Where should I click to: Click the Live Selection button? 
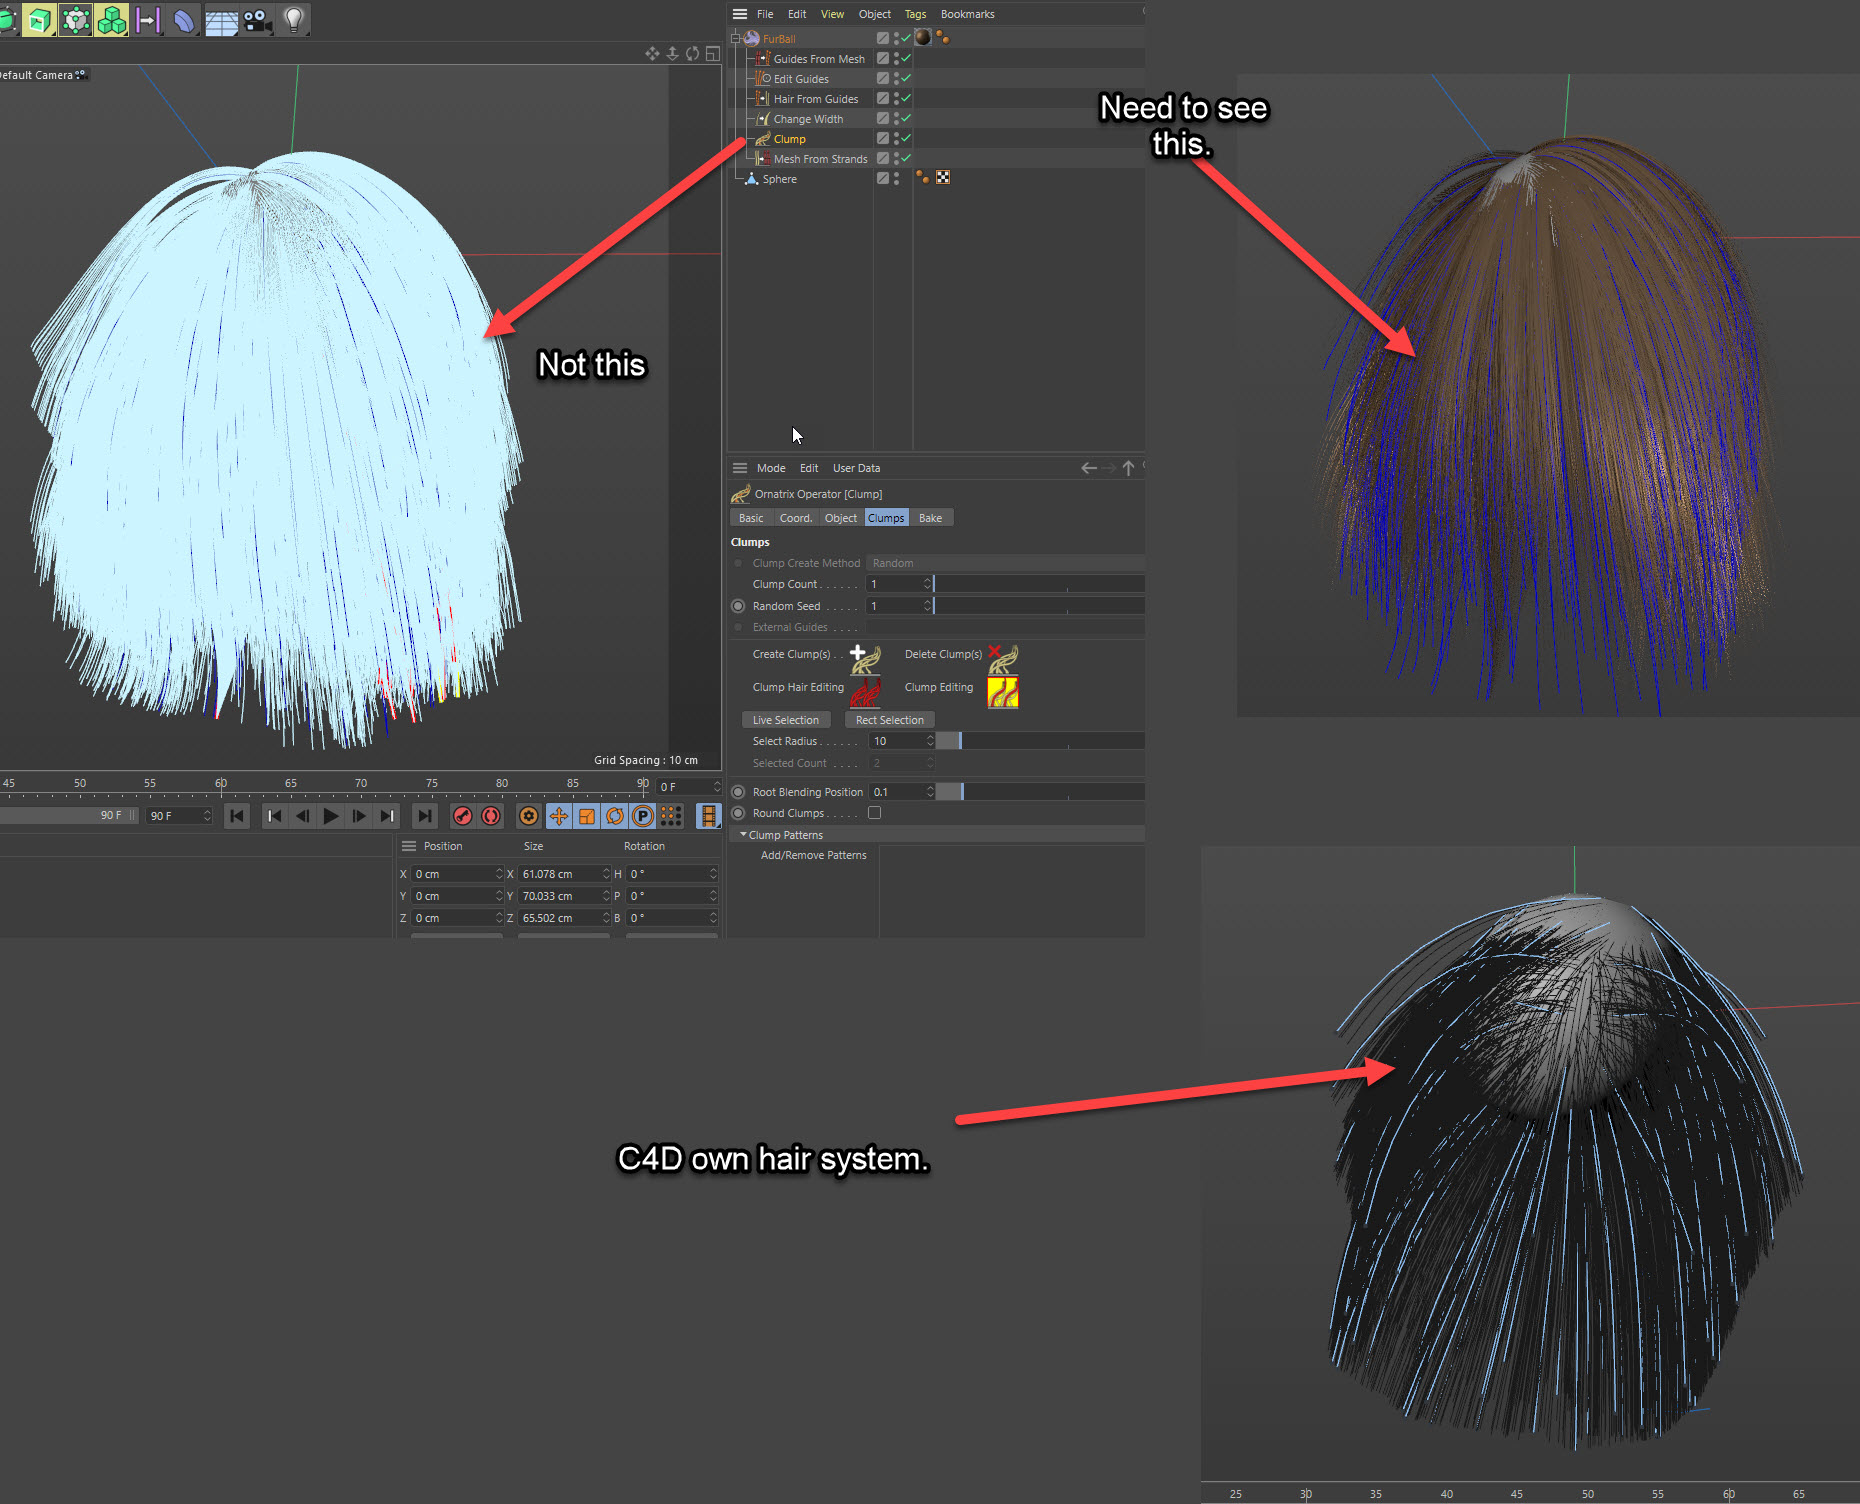click(x=785, y=720)
